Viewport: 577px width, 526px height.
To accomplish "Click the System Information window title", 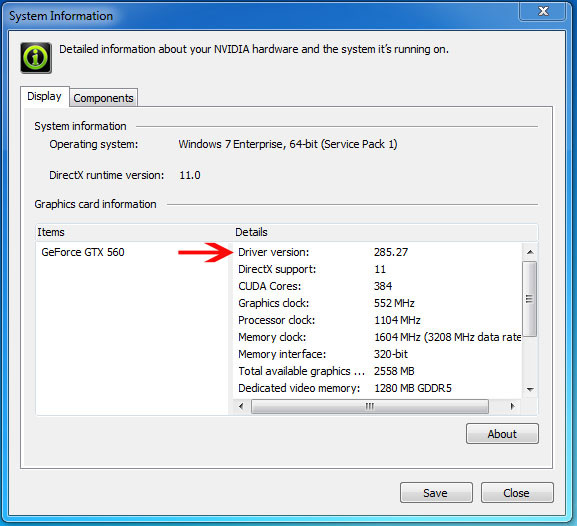I will coord(61,16).
